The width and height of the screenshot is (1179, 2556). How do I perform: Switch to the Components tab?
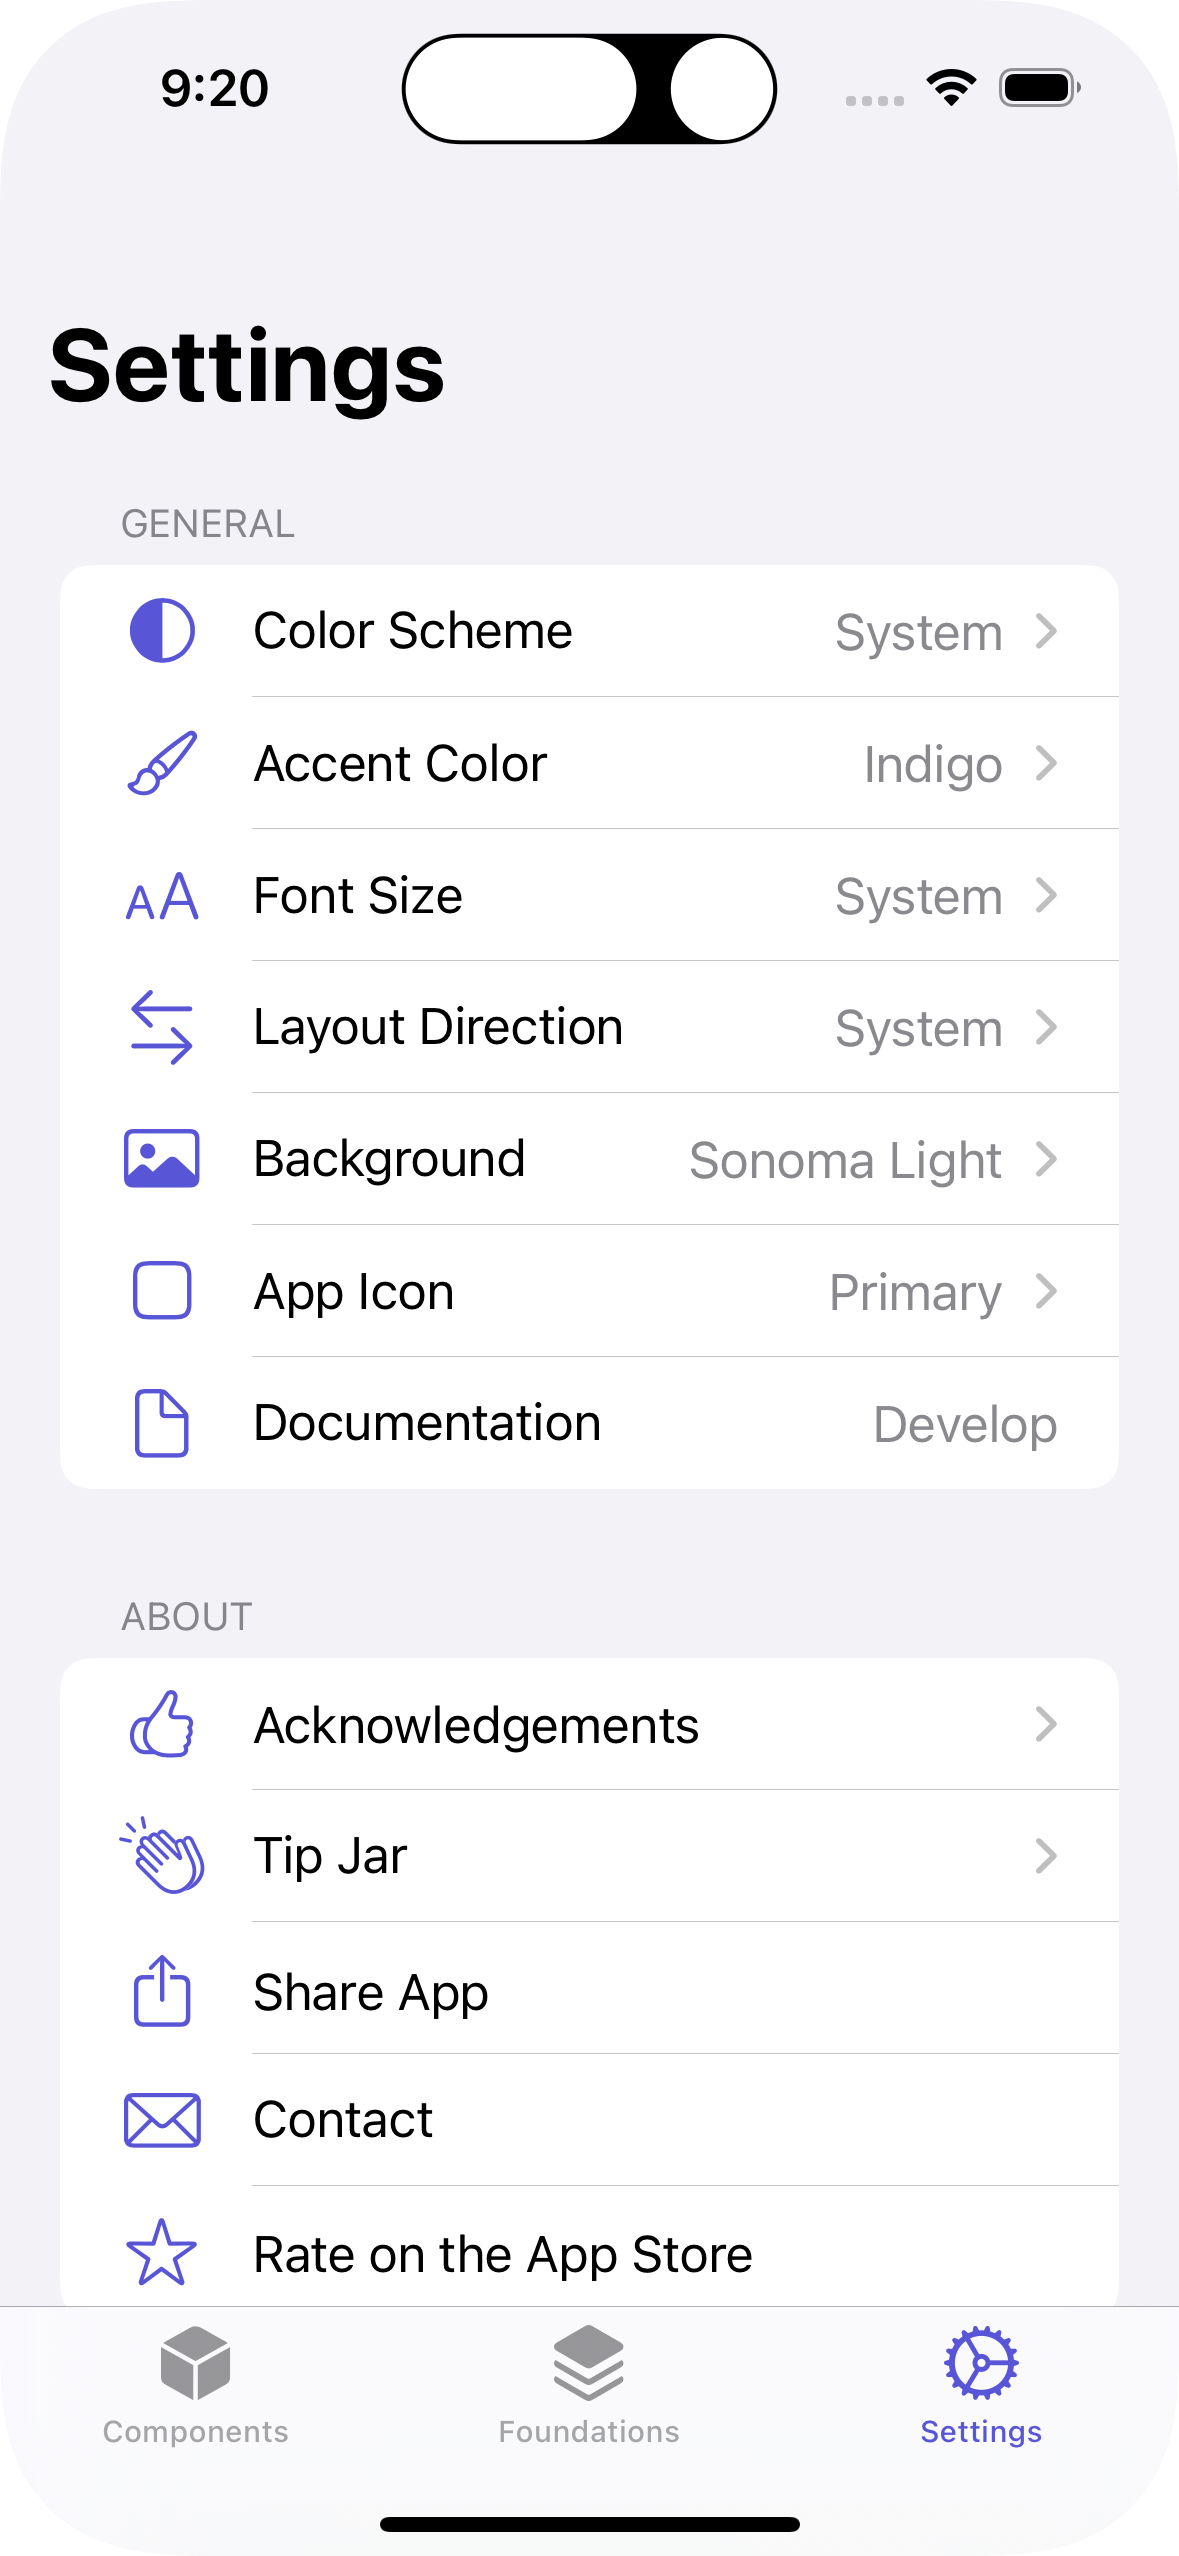(195, 2386)
